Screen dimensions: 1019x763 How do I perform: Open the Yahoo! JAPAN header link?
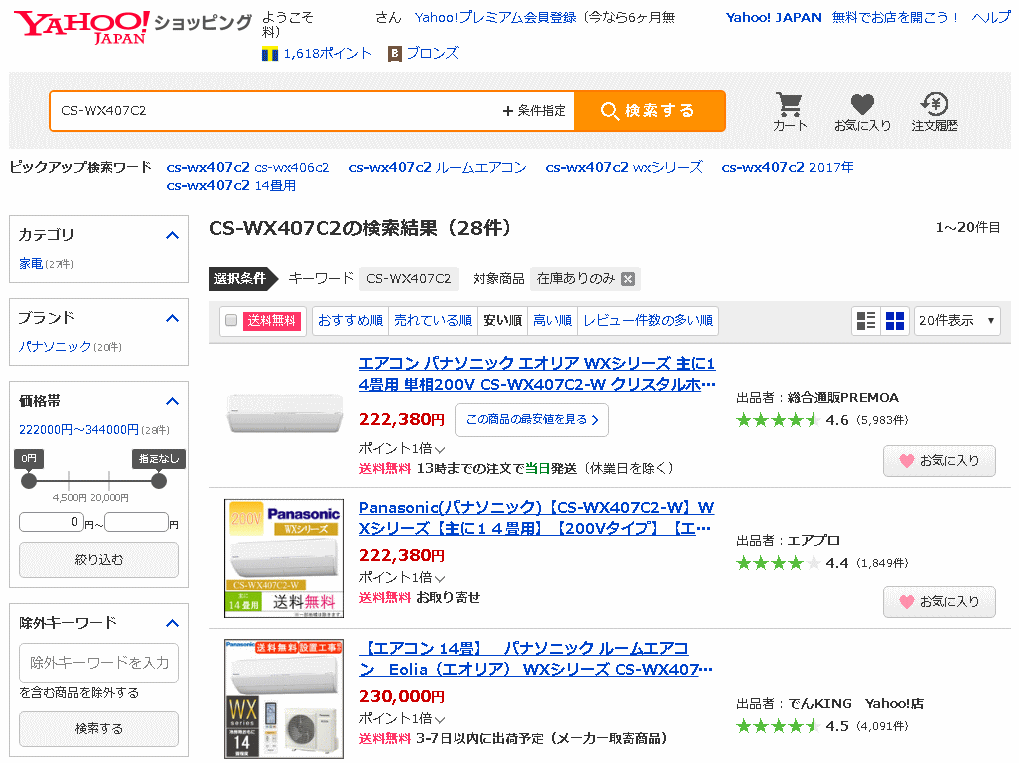pyautogui.click(x=773, y=18)
